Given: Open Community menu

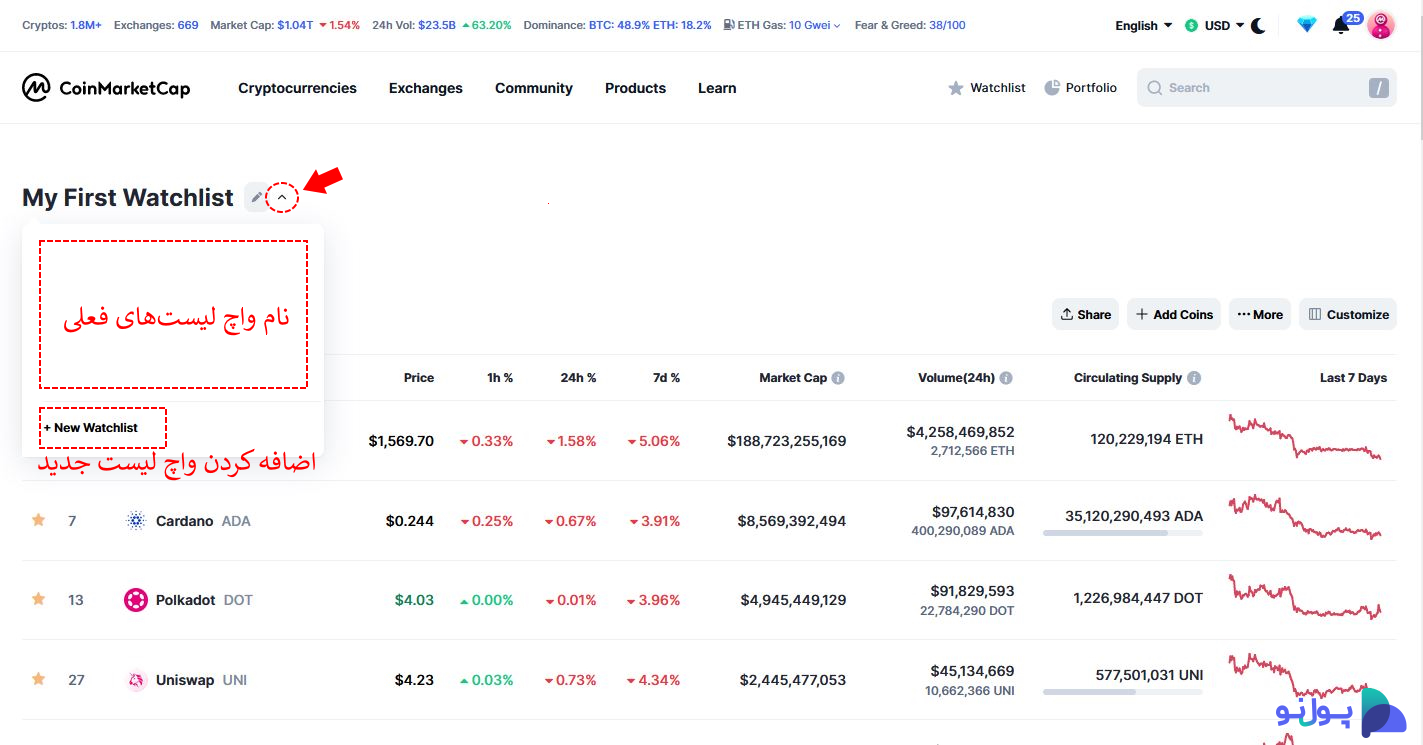Looking at the screenshot, I should click(x=534, y=88).
